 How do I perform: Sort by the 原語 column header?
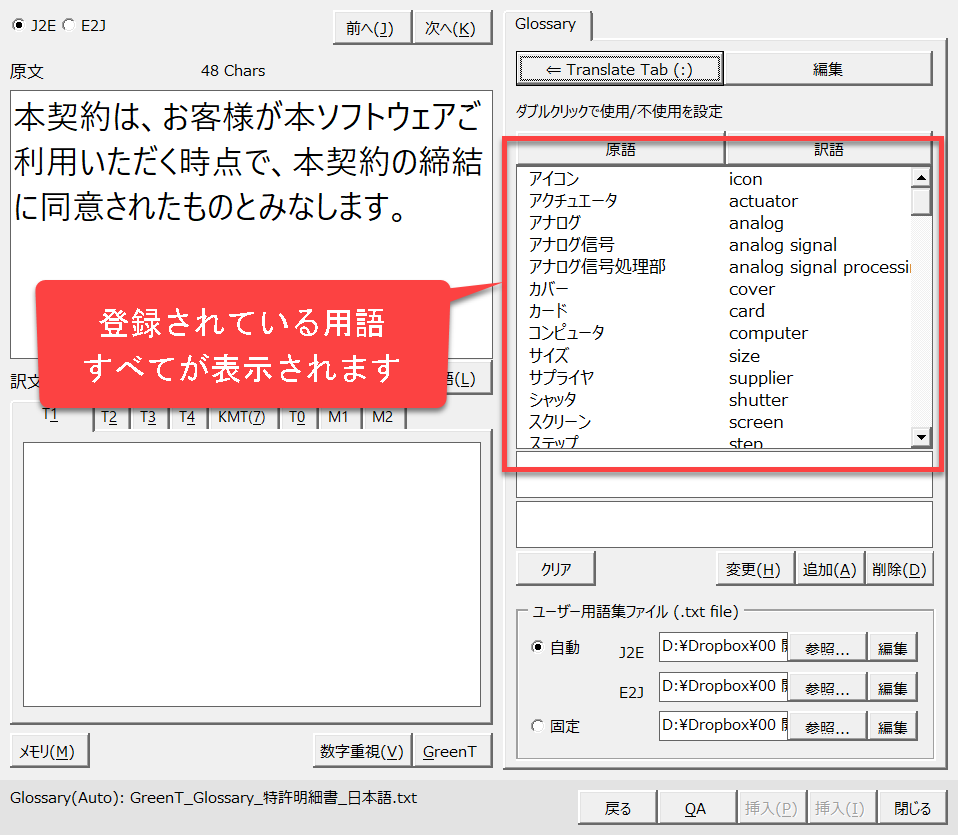point(620,150)
